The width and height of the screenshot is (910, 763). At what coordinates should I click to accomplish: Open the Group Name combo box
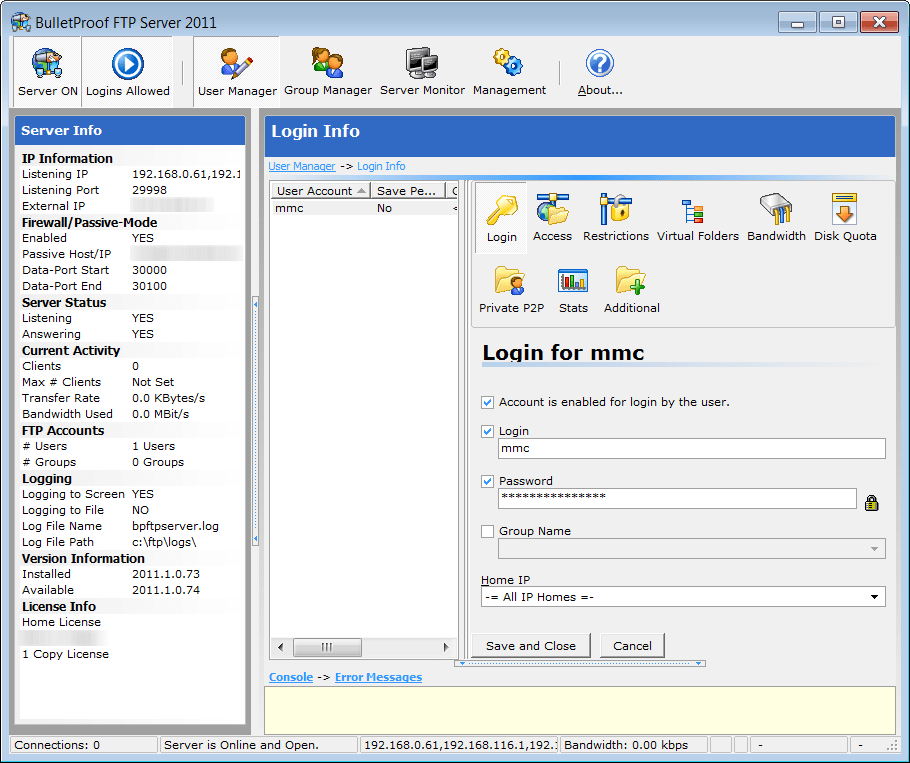[x=691, y=549]
